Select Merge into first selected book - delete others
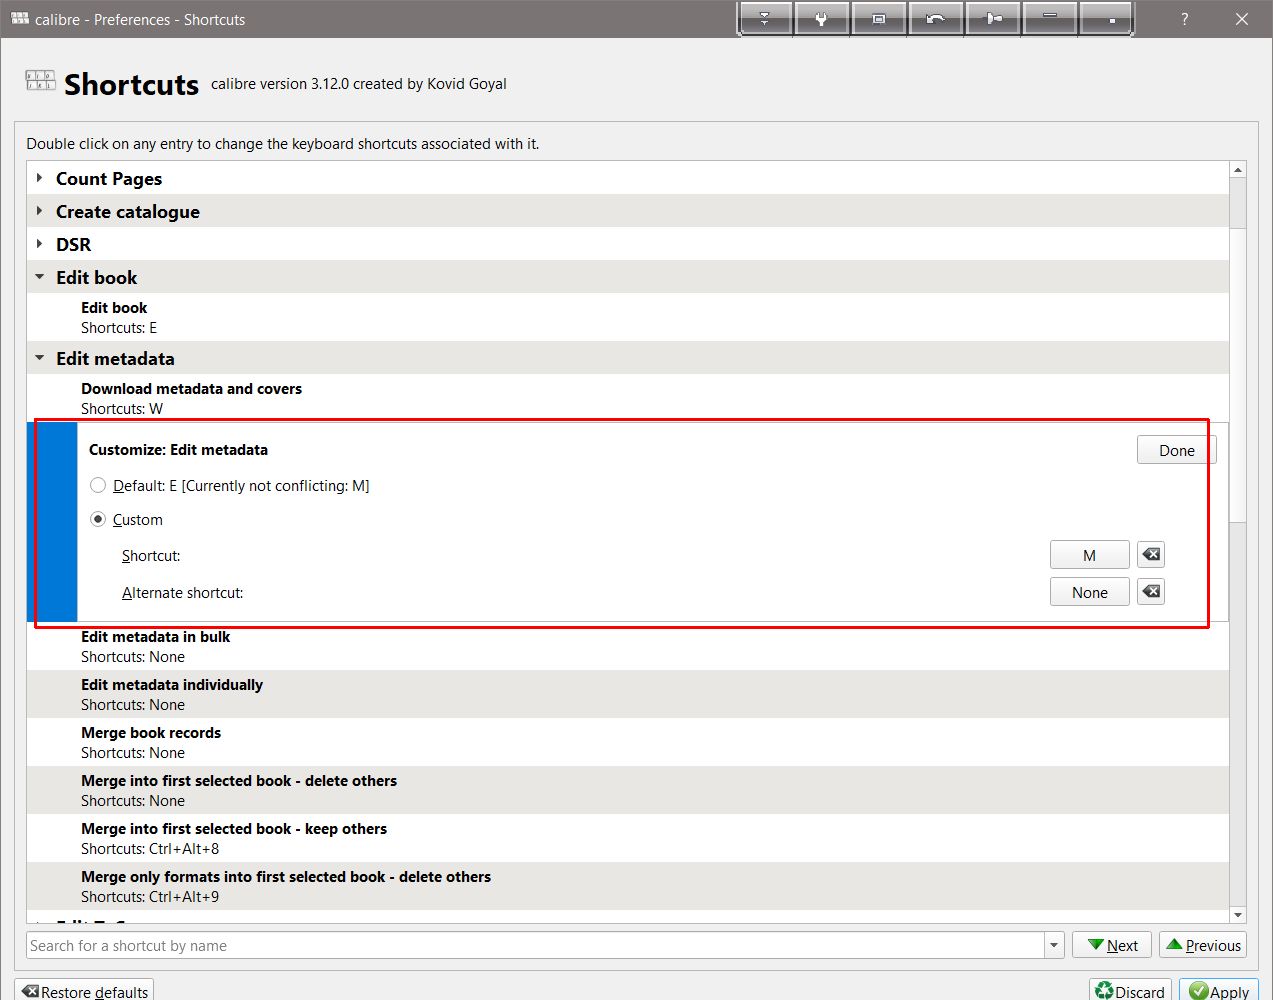1273x1000 pixels. pyautogui.click(x=628, y=790)
